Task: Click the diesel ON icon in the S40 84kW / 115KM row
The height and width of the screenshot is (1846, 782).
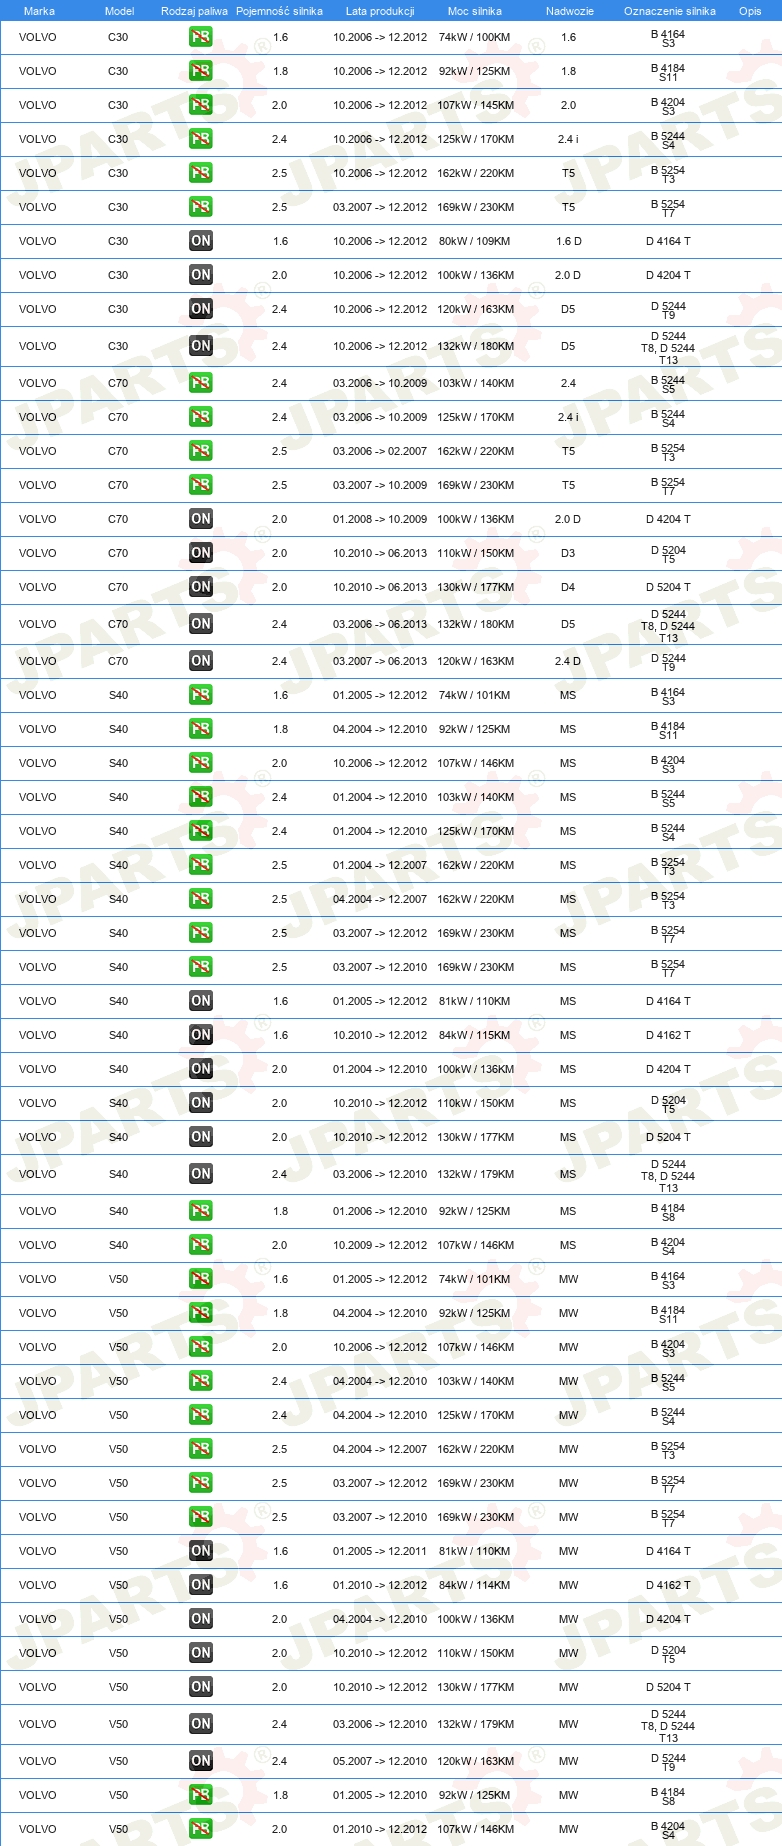Action: 201,1035
